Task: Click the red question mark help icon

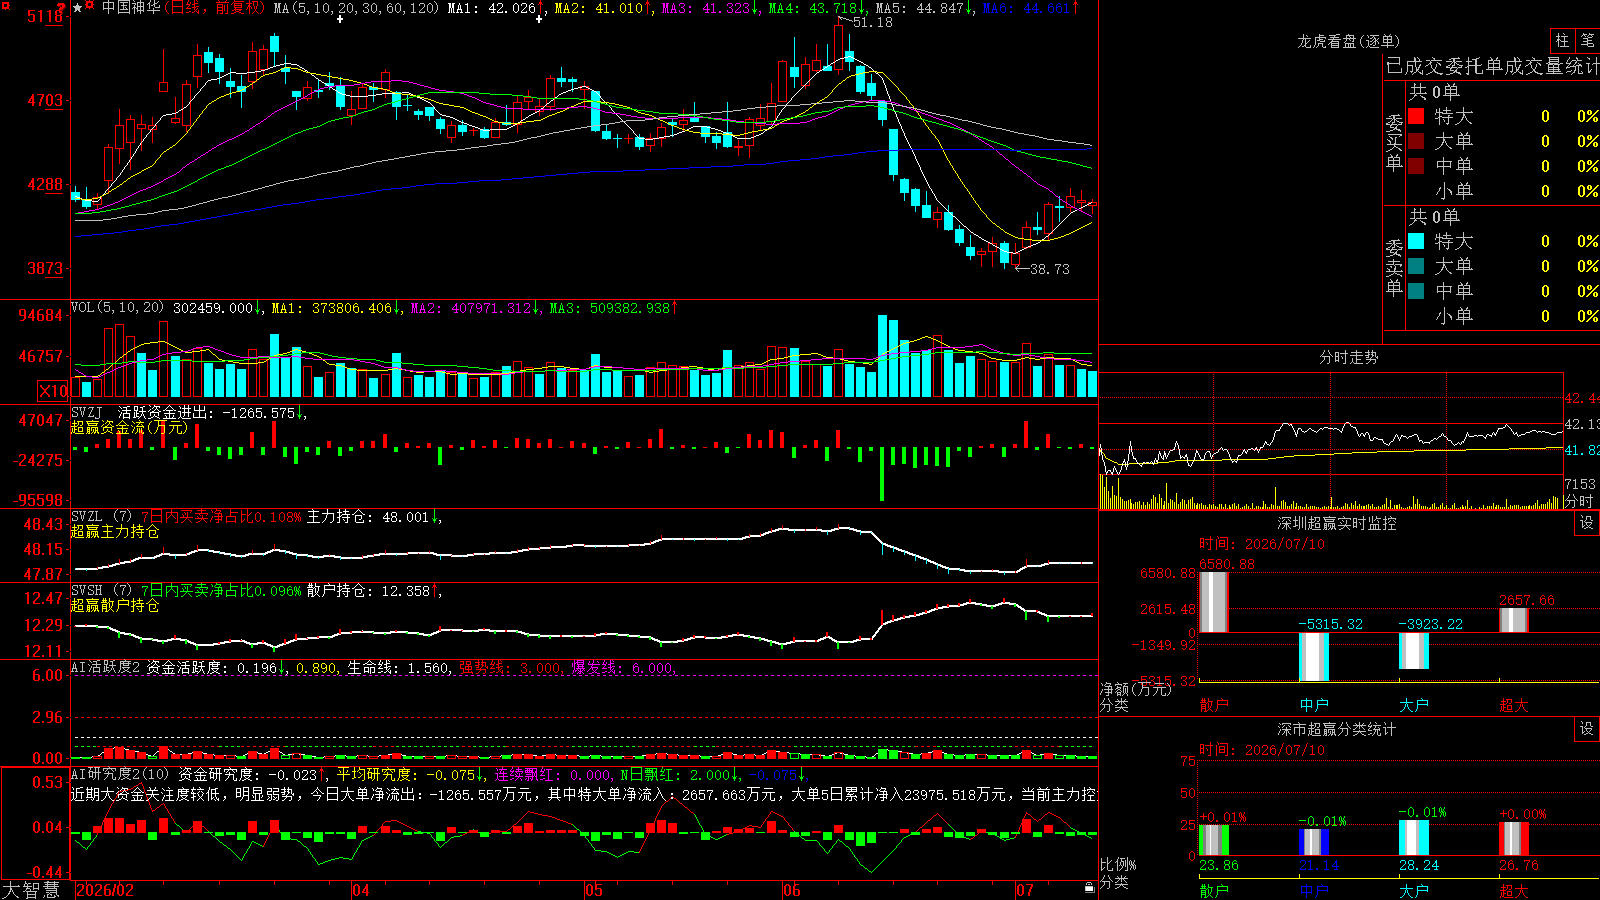Action: (x=62, y=9)
